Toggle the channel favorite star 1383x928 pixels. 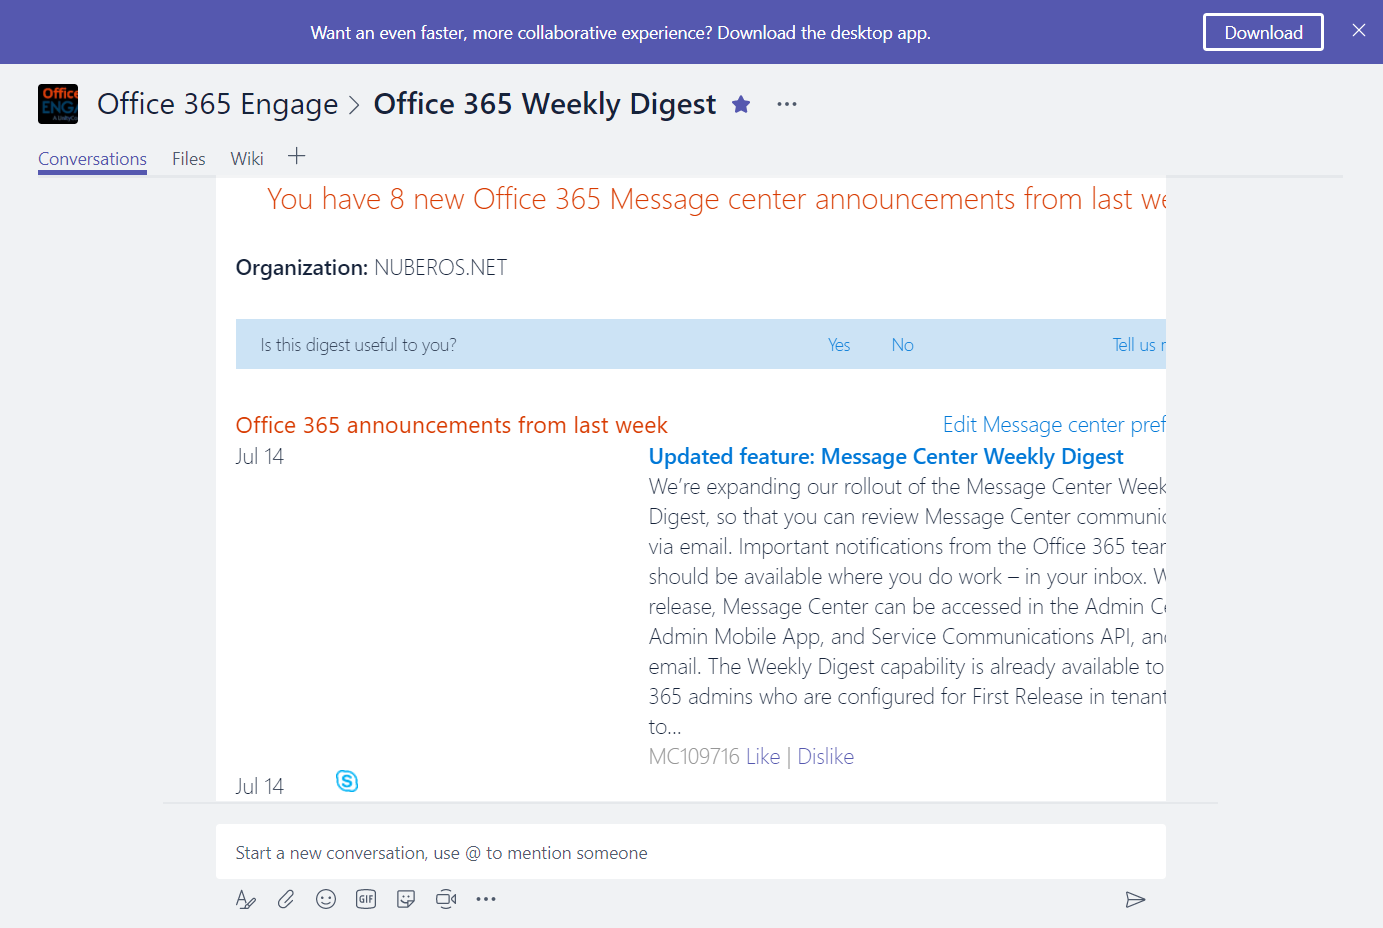pos(740,103)
